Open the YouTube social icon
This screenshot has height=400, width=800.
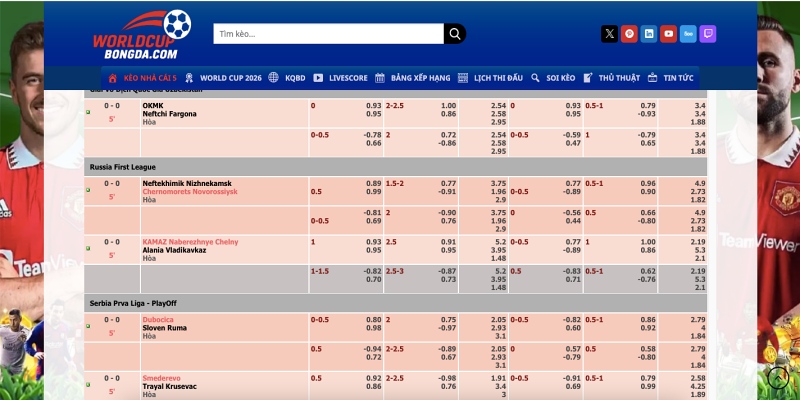(x=668, y=34)
